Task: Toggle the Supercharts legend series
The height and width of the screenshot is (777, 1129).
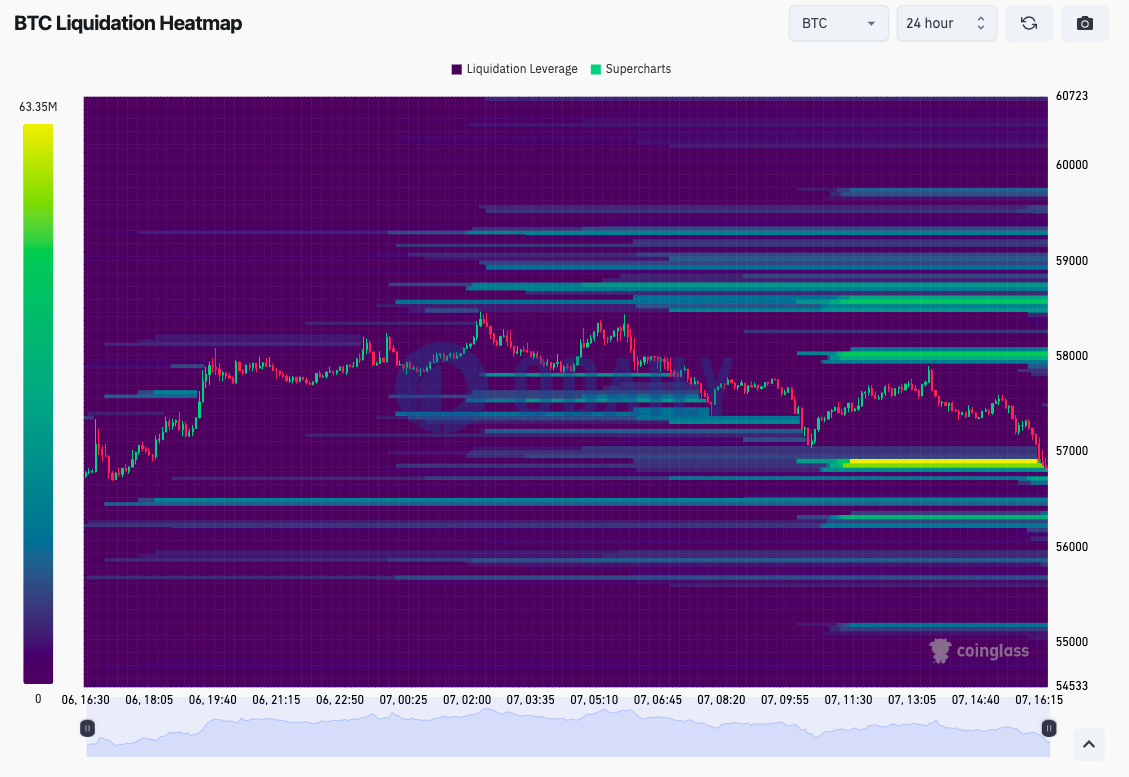Action: click(631, 69)
